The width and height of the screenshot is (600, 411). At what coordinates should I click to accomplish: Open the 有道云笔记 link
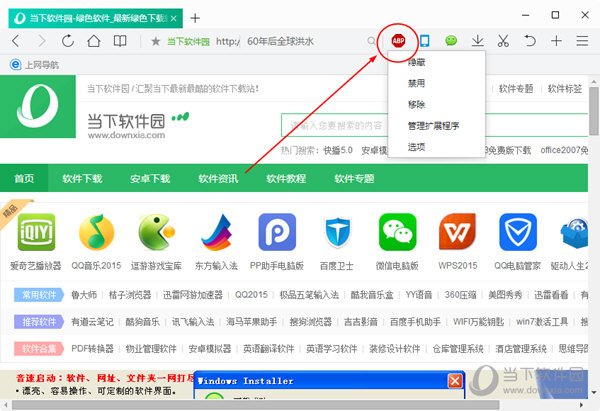(x=92, y=322)
